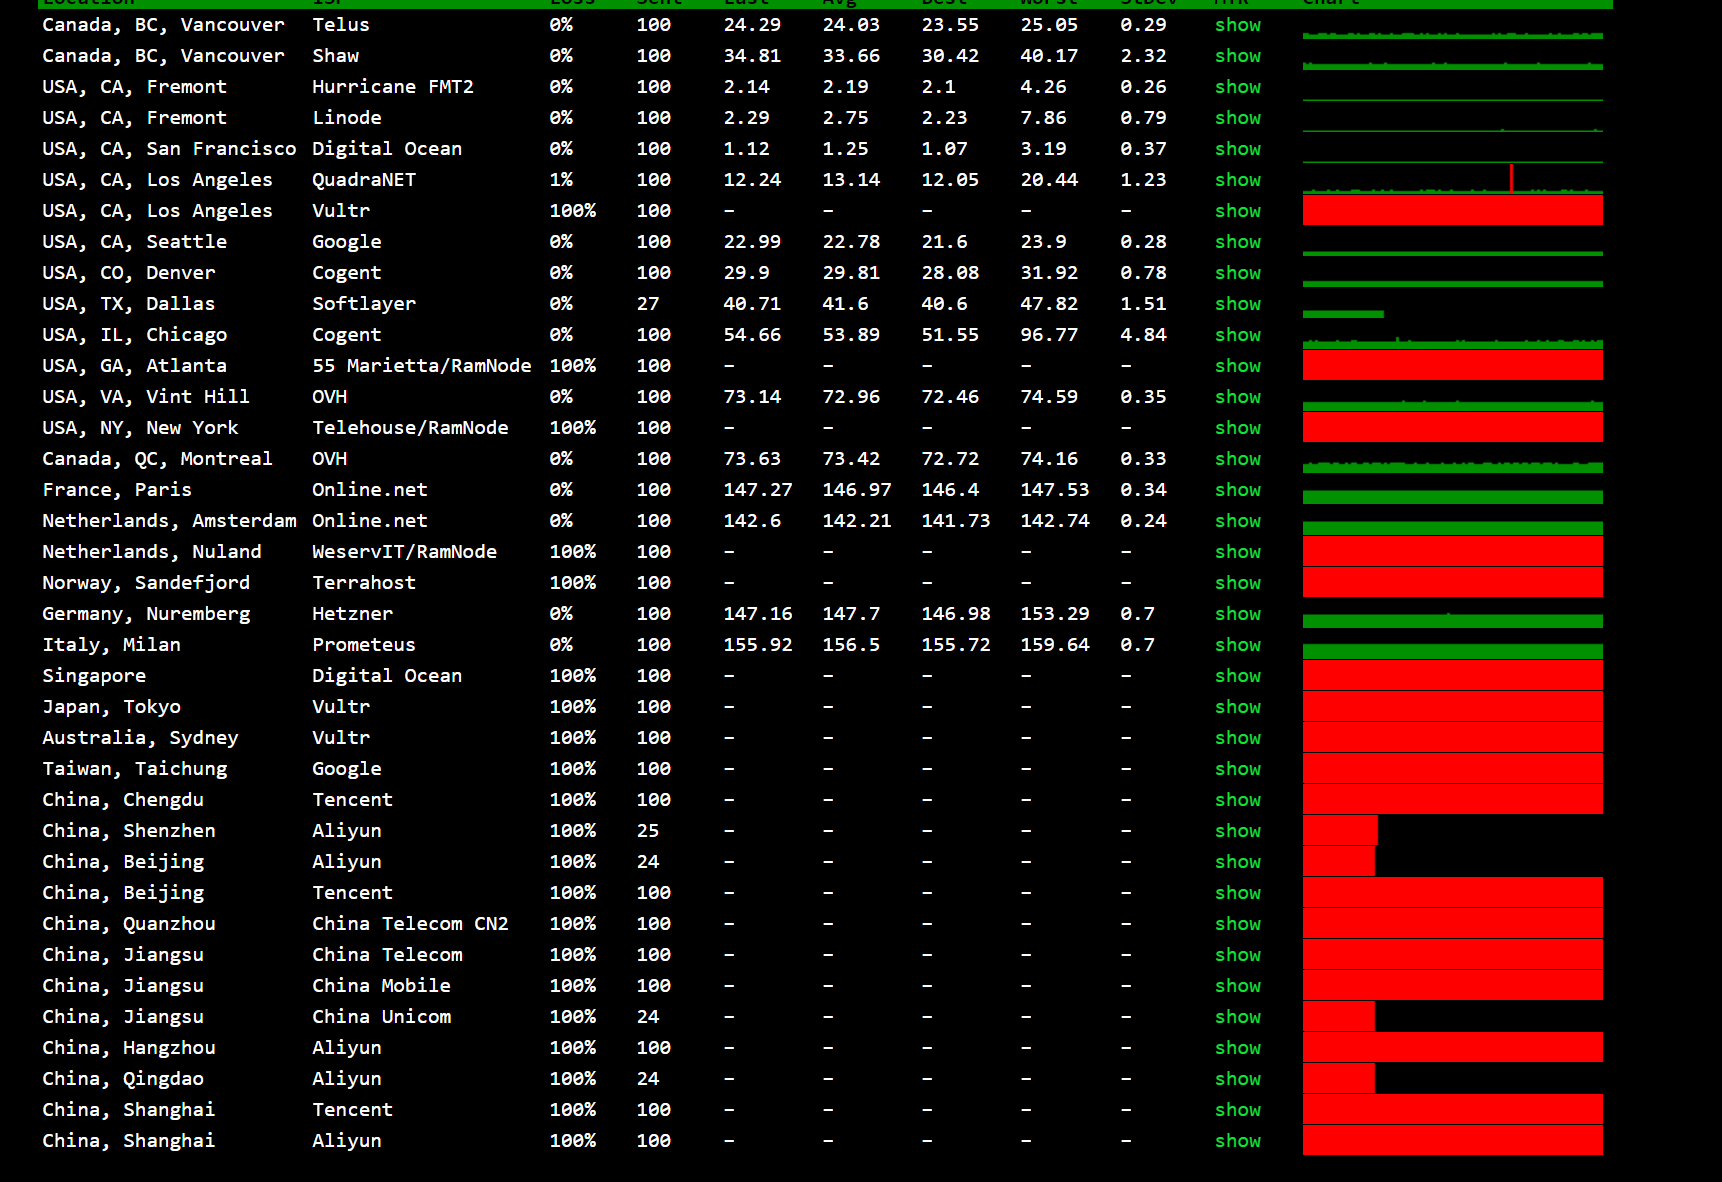Open the Dallas Softlayer short green chart
The height and width of the screenshot is (1182, 1722).
pyautogui.click(x=1343, y=314)
